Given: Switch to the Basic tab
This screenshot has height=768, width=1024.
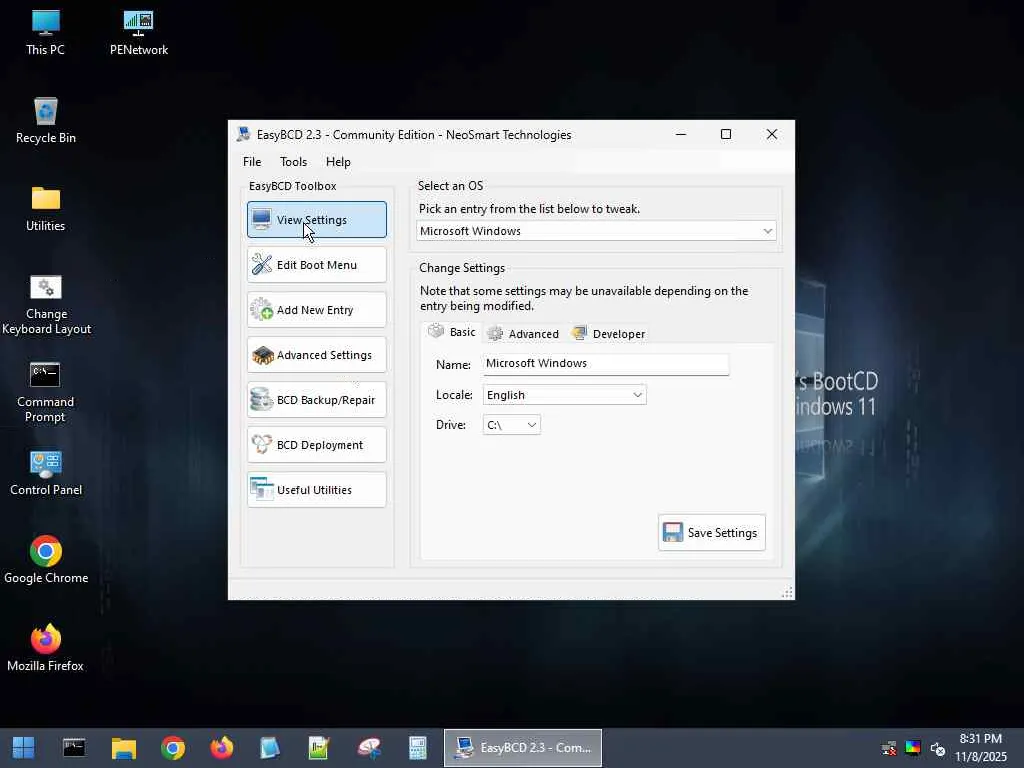Looking at the screenshot, I should point(452,332).
